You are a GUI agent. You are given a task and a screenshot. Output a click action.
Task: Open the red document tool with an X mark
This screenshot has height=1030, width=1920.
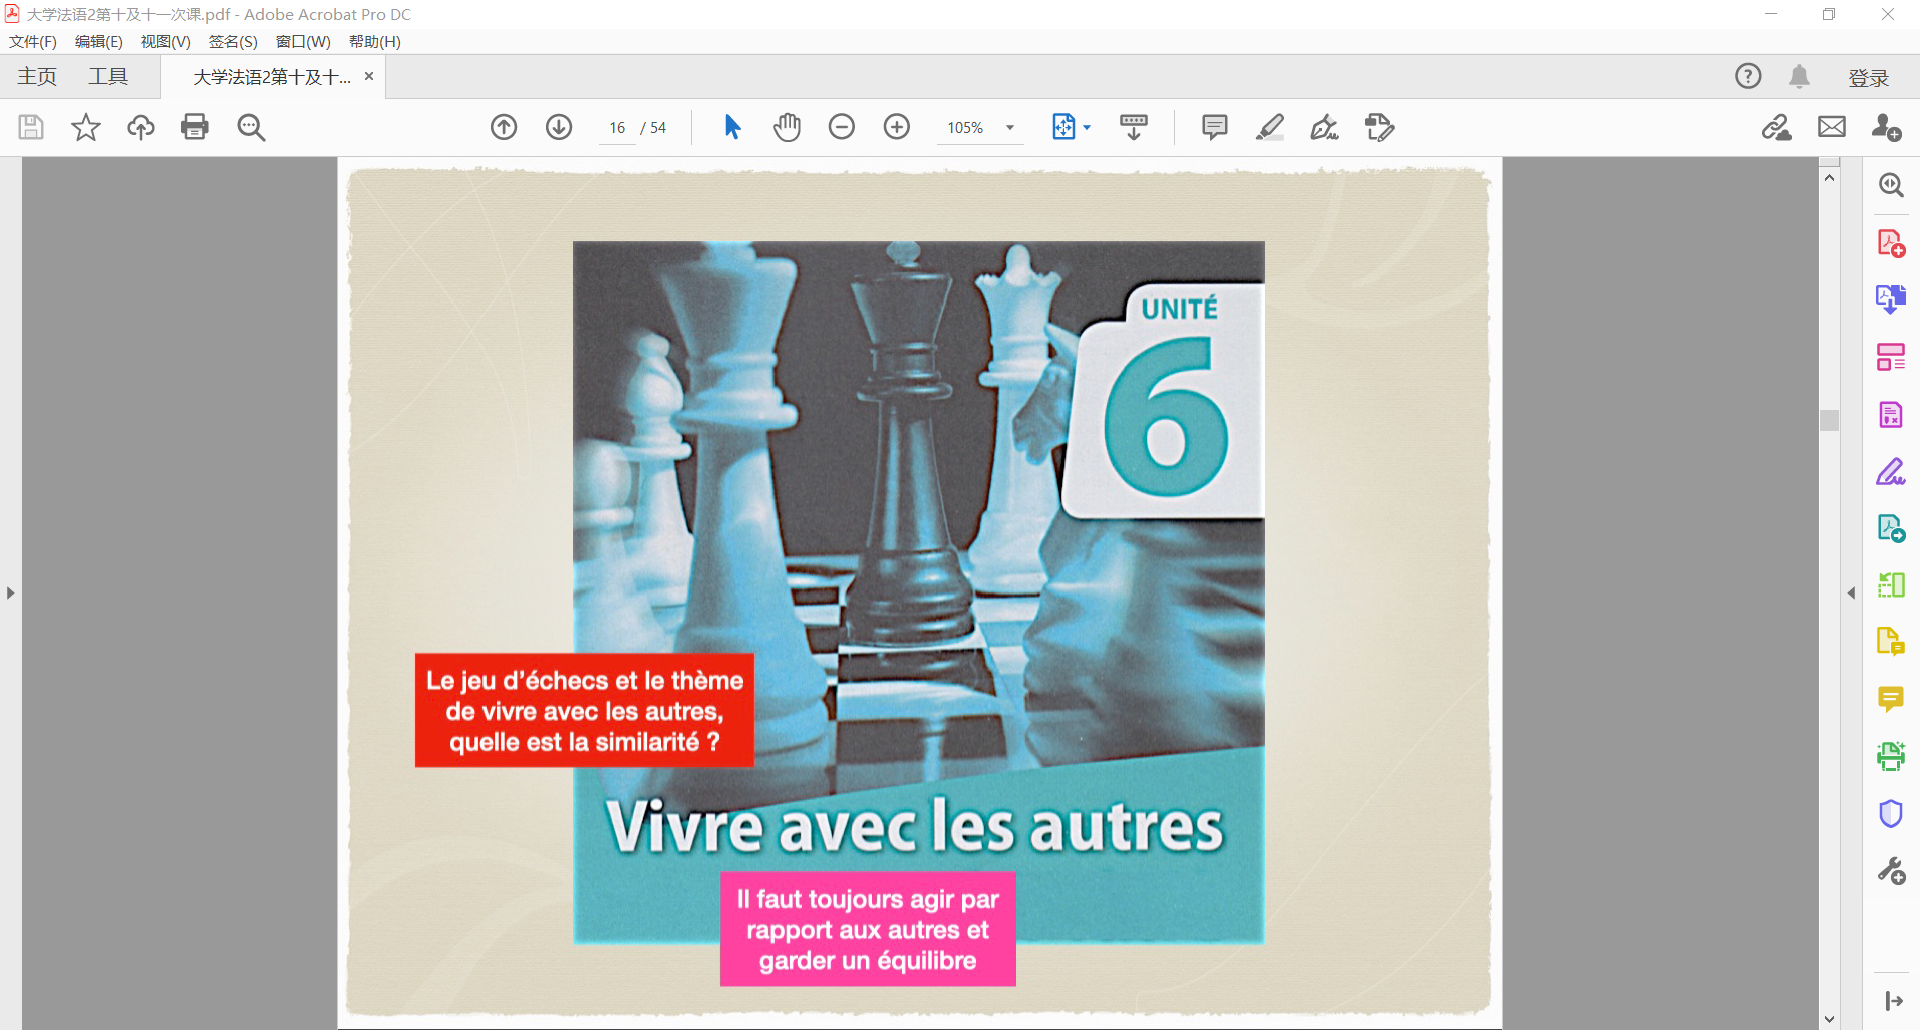pos(1891,415)
